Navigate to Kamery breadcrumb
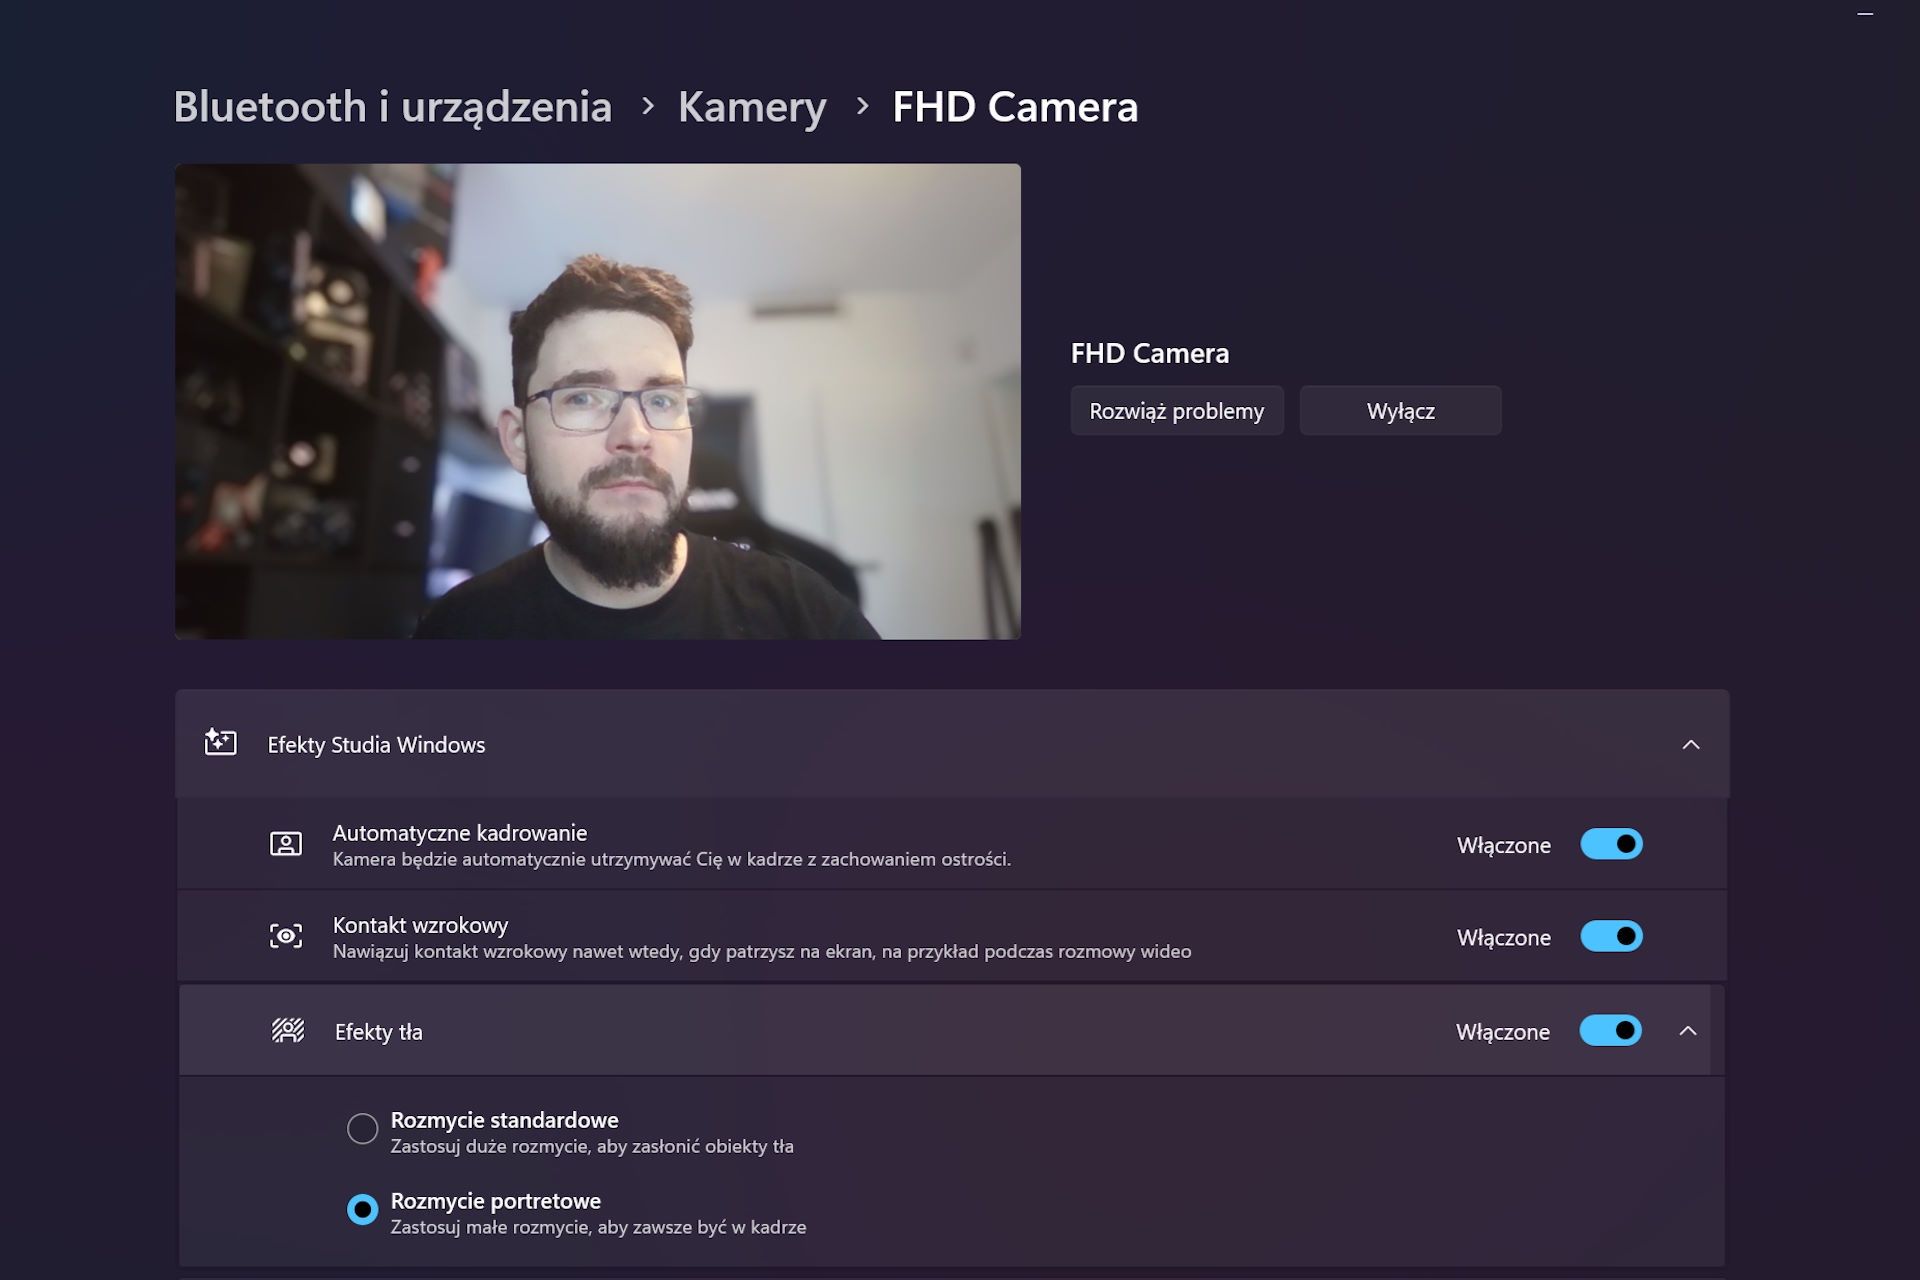The width and height of the screenshot is (1920, 1280). coord(752,107)
